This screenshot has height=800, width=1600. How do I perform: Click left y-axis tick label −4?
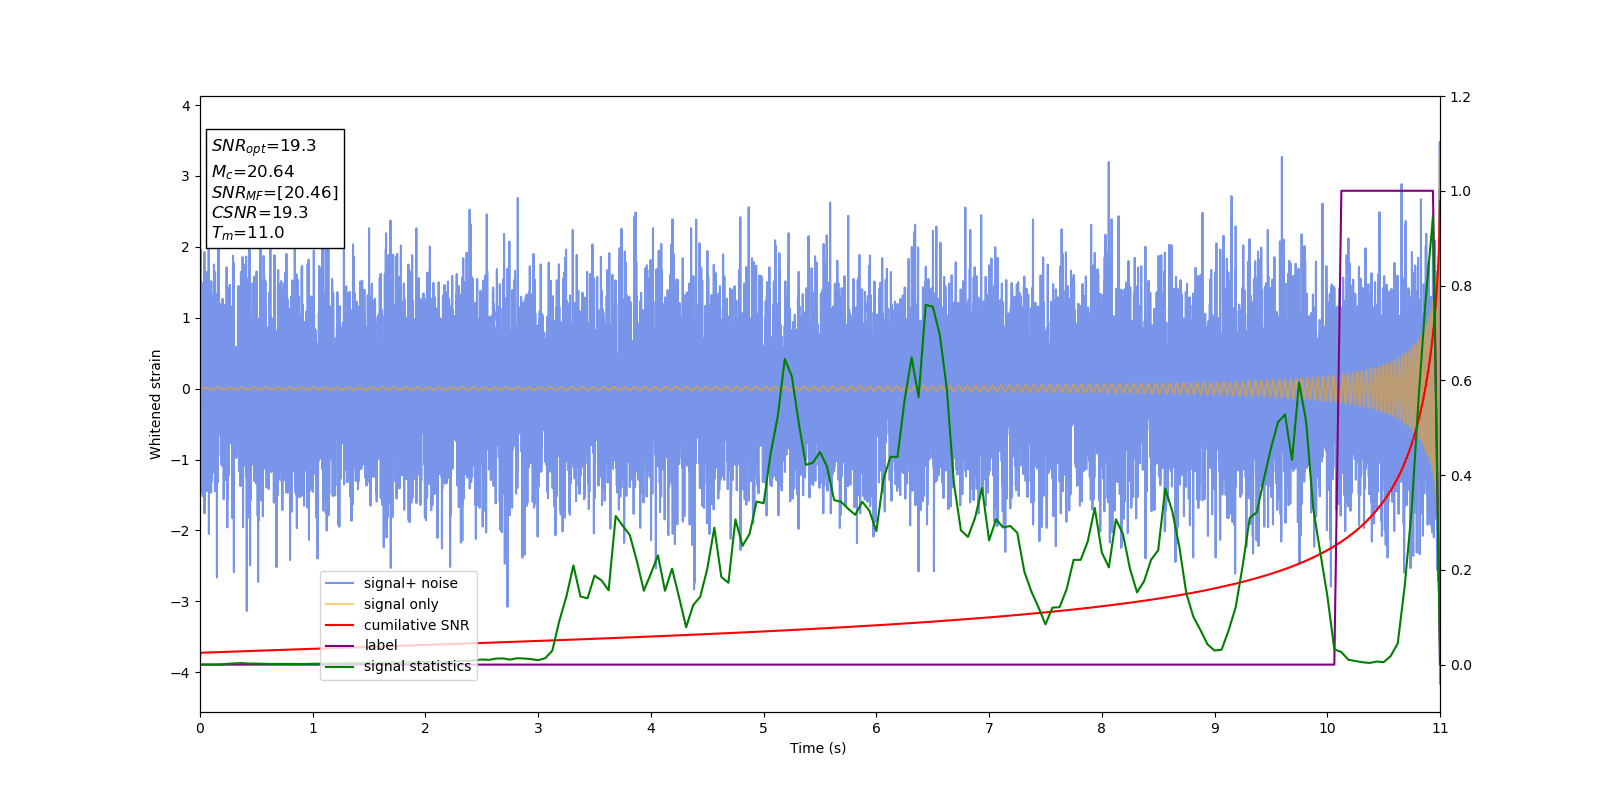pos(181,673)
